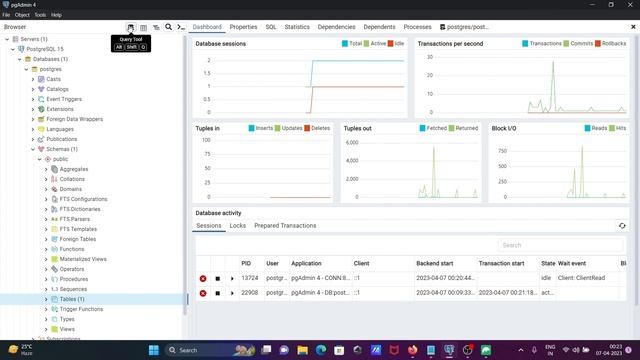Refresh the Database activity table

pyautogui.click(x=622, y=226)
